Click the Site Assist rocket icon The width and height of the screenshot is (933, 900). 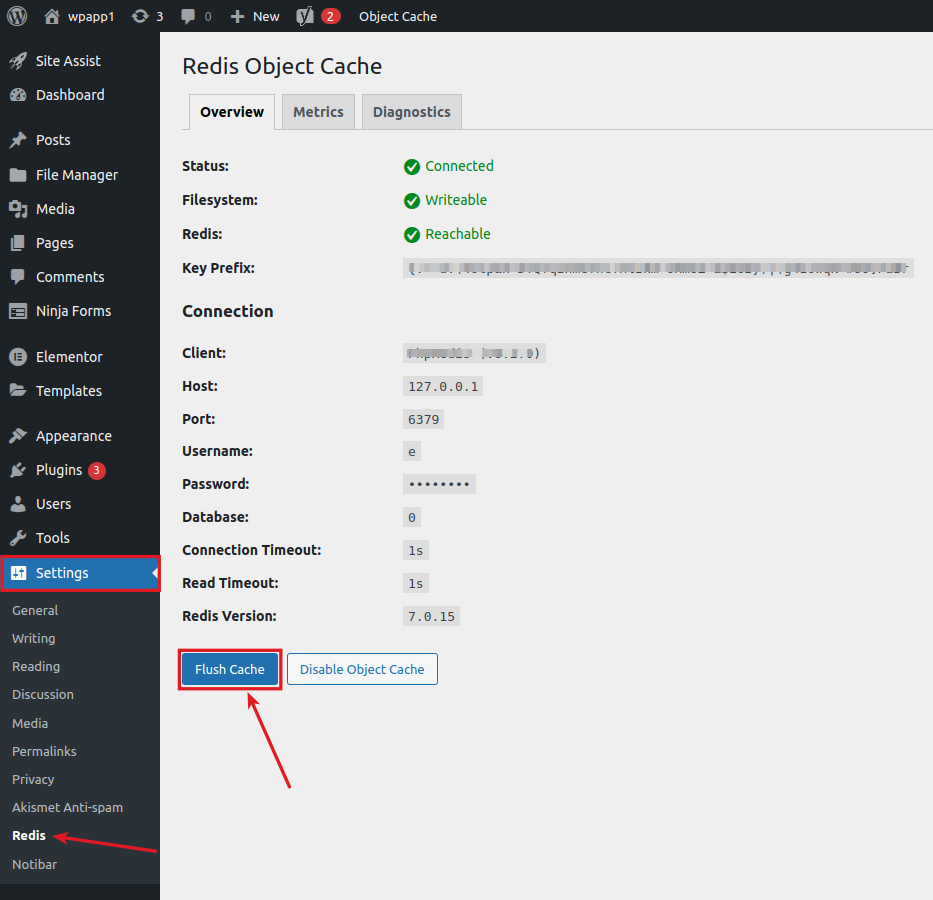(18, 61)
